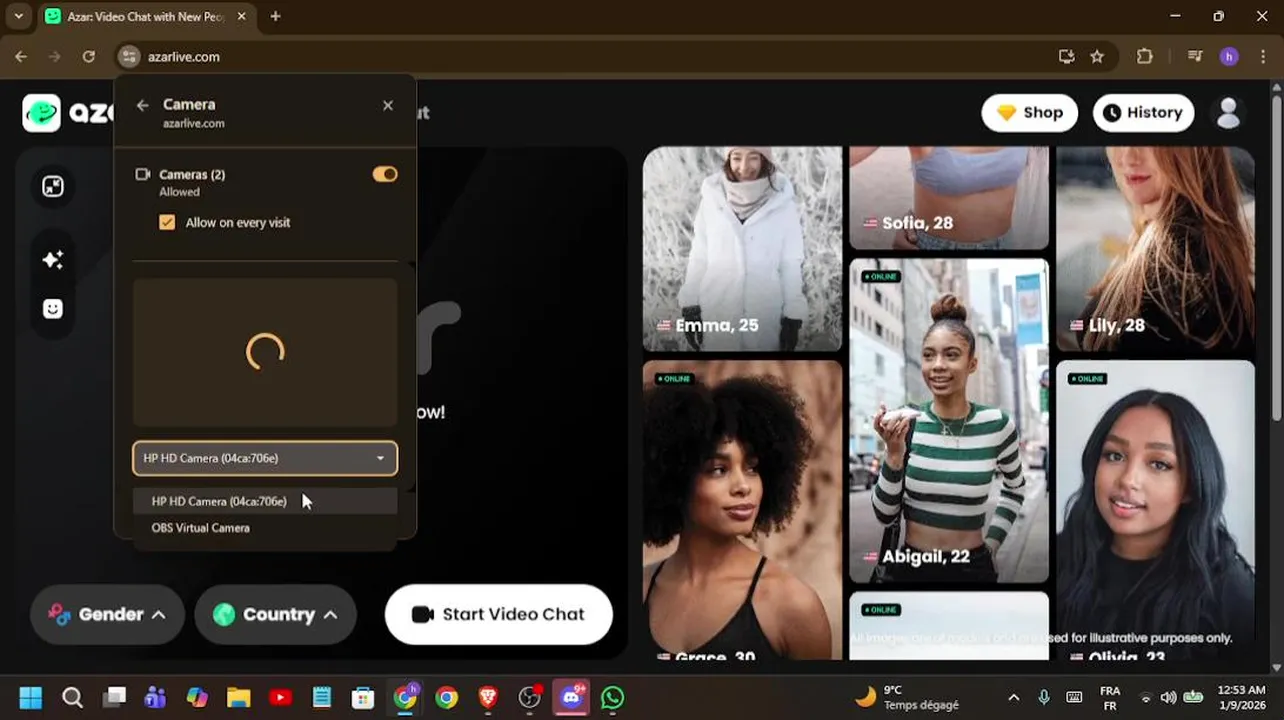Open the Shop button
The image size is (1284, 720).
(x=1030, y=113)
